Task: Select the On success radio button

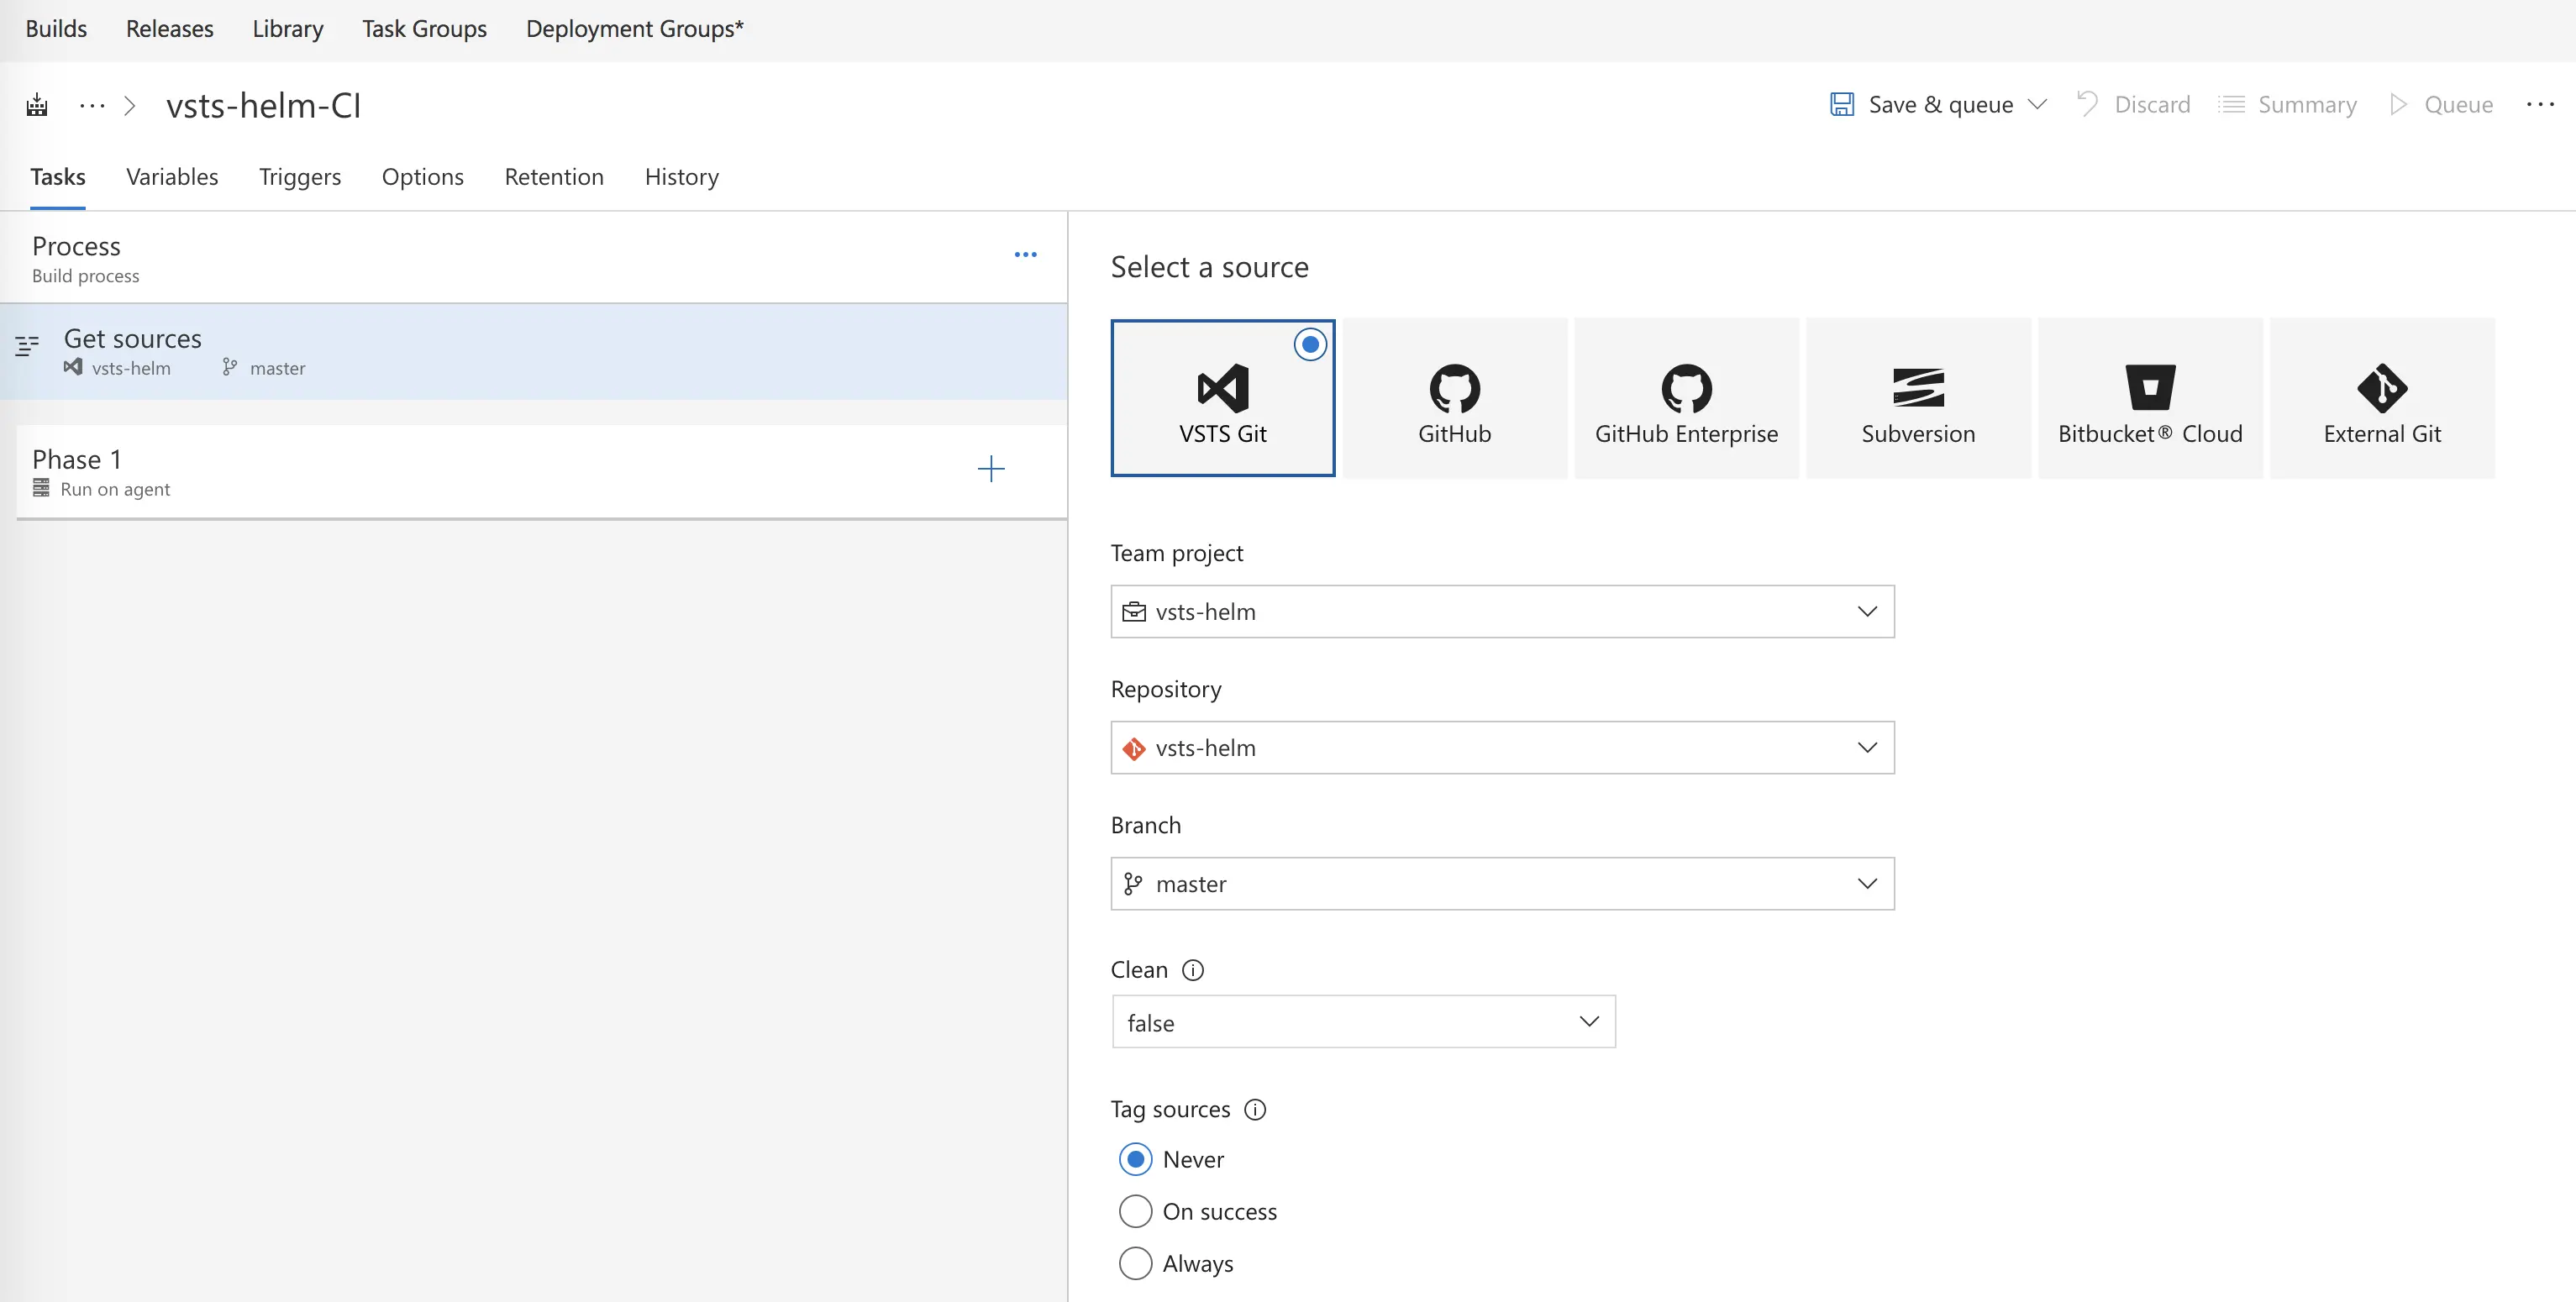Action: click(1135, 1211)
